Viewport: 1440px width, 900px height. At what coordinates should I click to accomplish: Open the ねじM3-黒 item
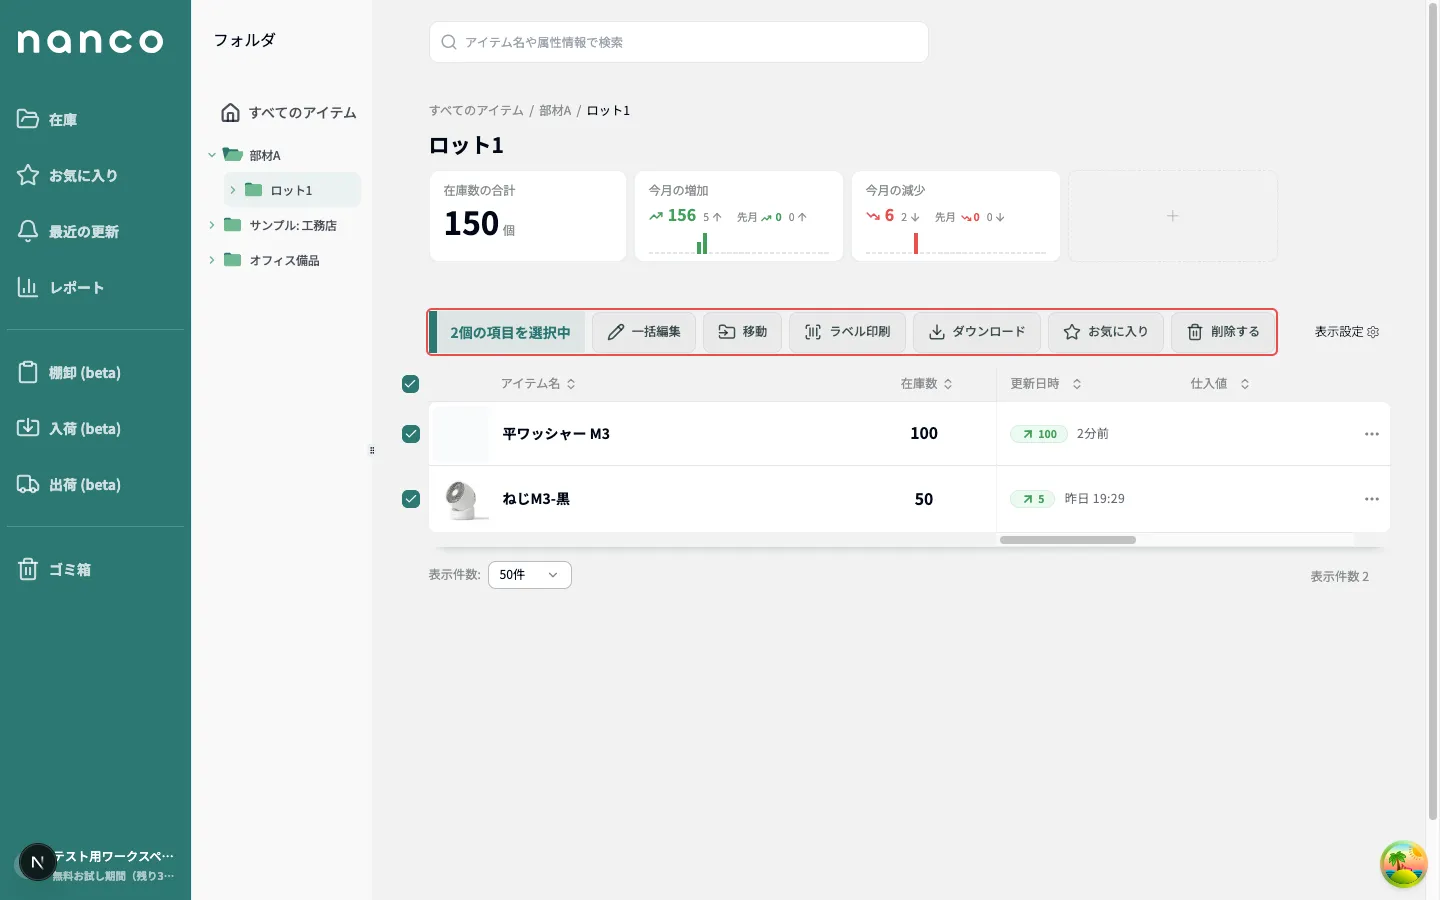click(536, 499)
